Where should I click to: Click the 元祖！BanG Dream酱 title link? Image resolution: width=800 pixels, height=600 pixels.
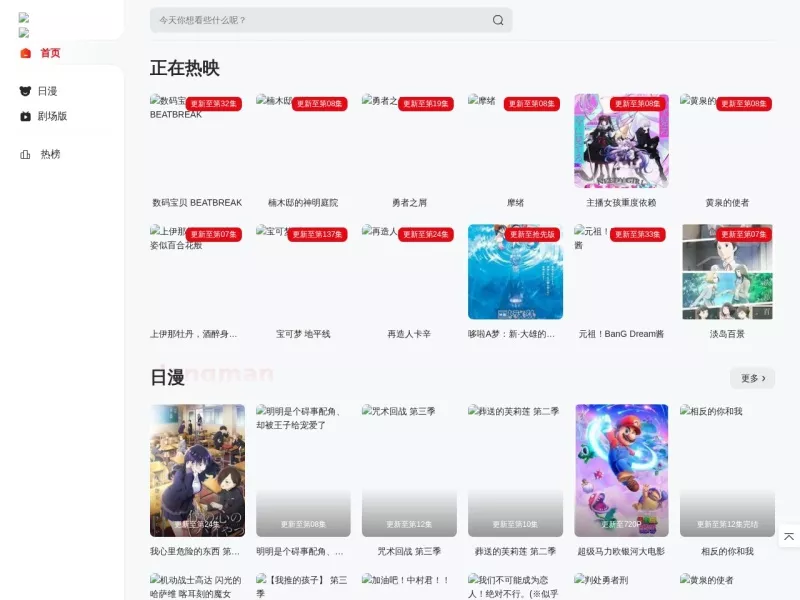coord(621,334)
